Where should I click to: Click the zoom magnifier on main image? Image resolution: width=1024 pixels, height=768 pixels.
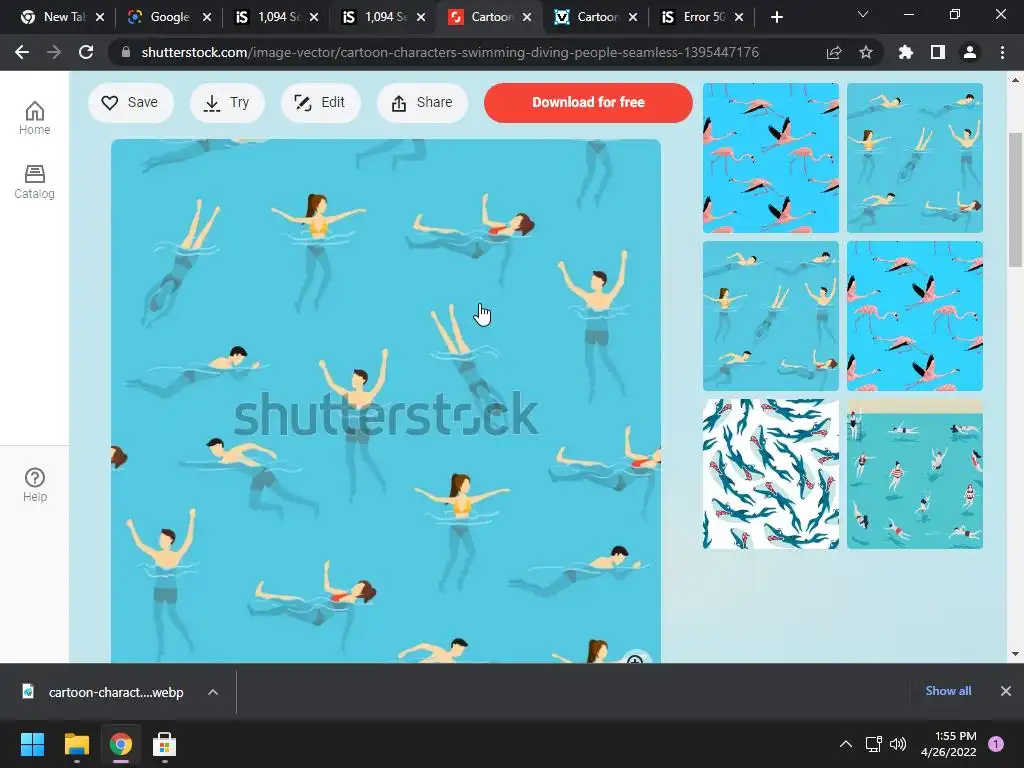click(x=635, y=658)
